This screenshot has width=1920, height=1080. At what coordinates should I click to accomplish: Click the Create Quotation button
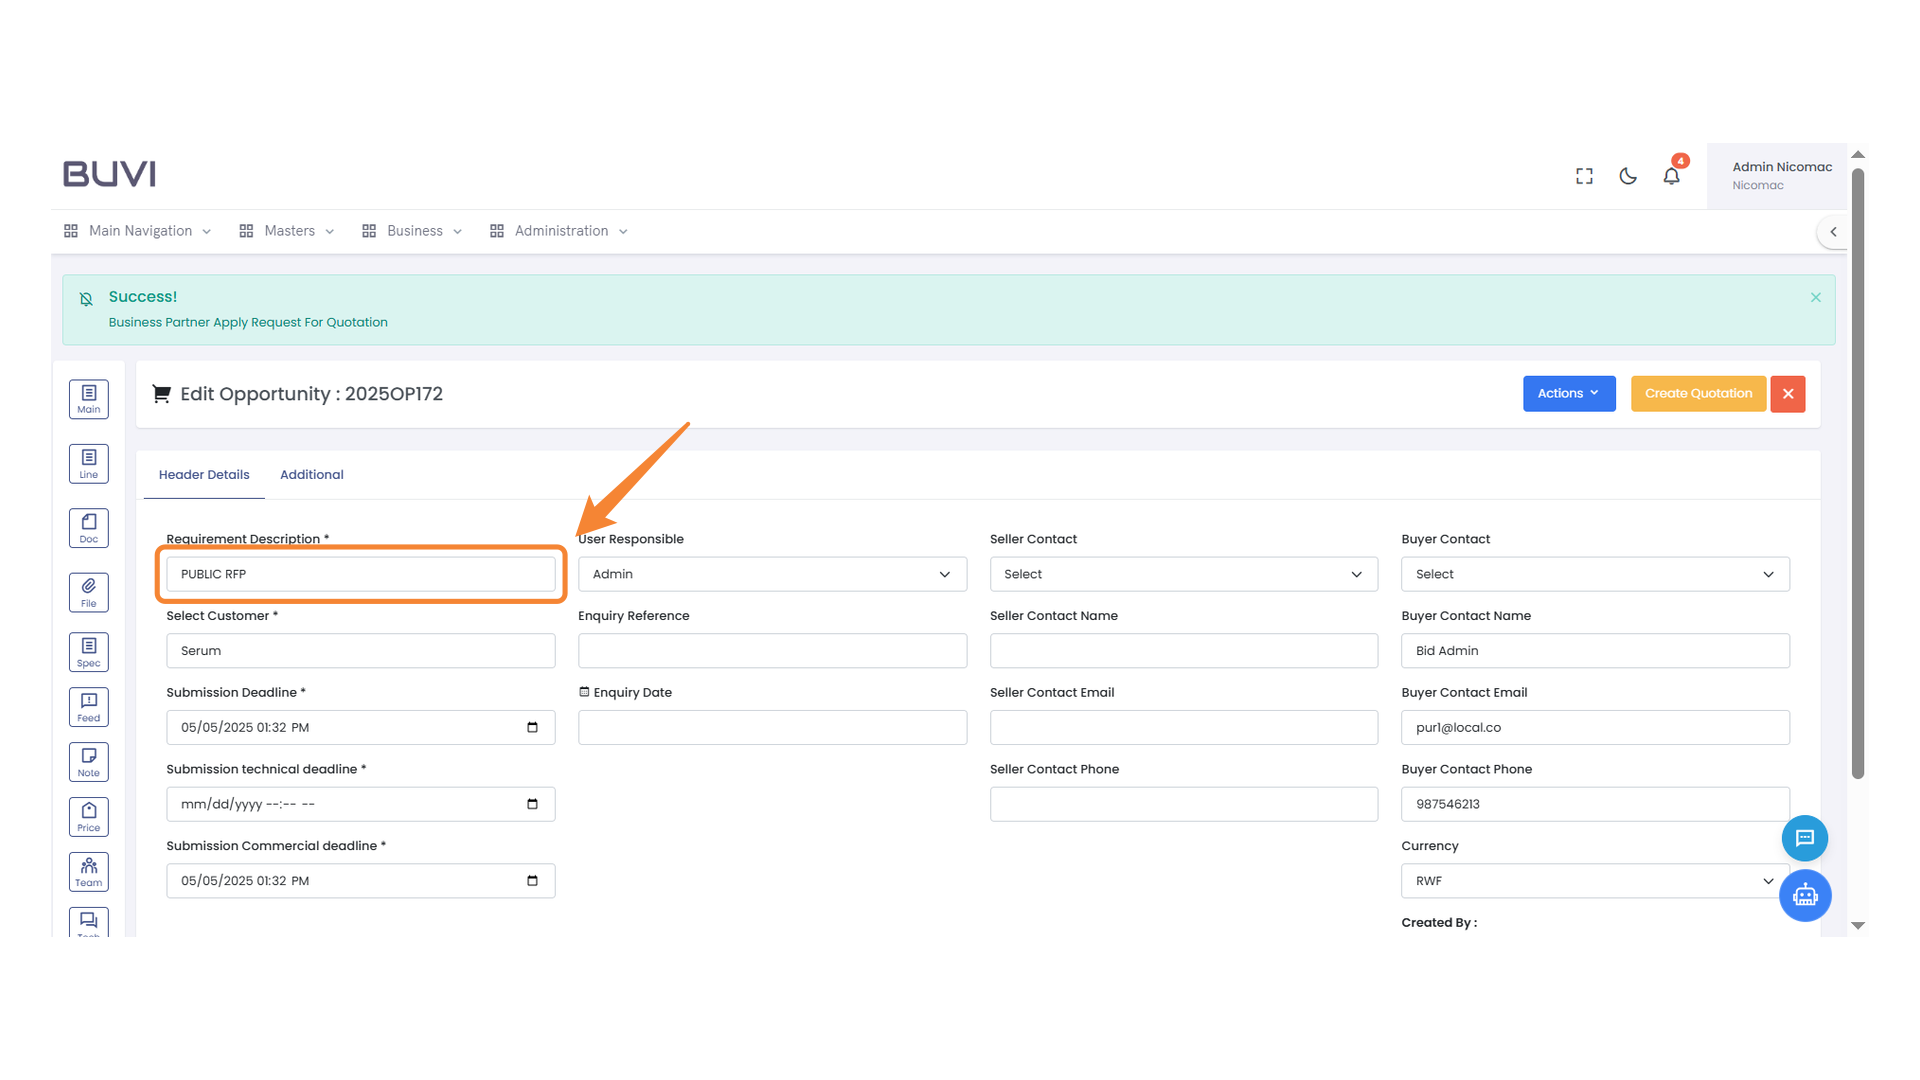[x=1697, y=393]
